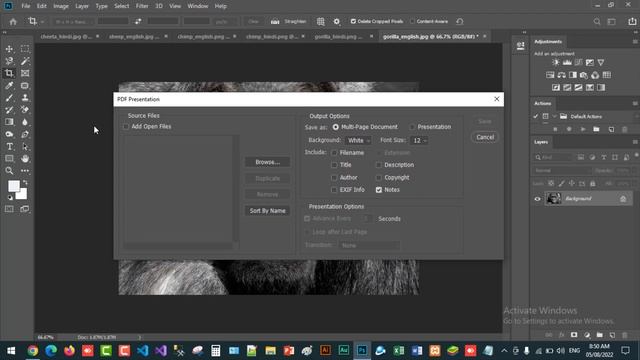Add a Brightness/Contrast adjustment
Viewport: 640px width, 360px height.
[556, 62]
